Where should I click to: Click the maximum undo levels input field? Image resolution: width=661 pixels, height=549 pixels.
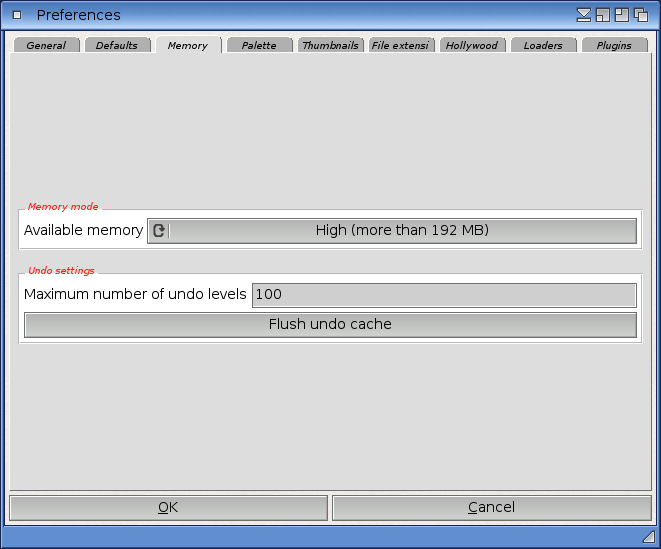(x=443, y=295)
